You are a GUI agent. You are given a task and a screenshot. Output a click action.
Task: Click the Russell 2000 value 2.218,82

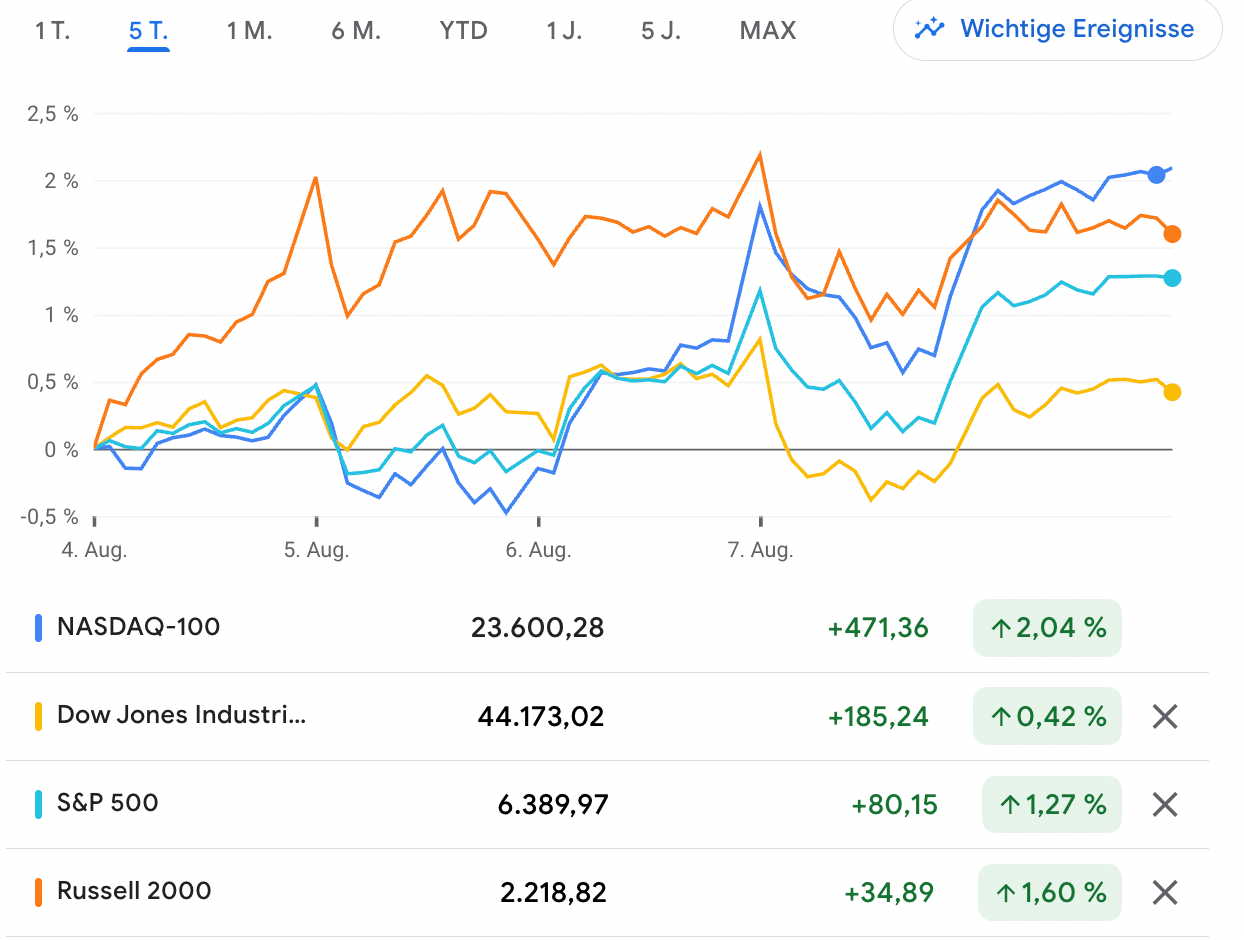coord(554,892)
